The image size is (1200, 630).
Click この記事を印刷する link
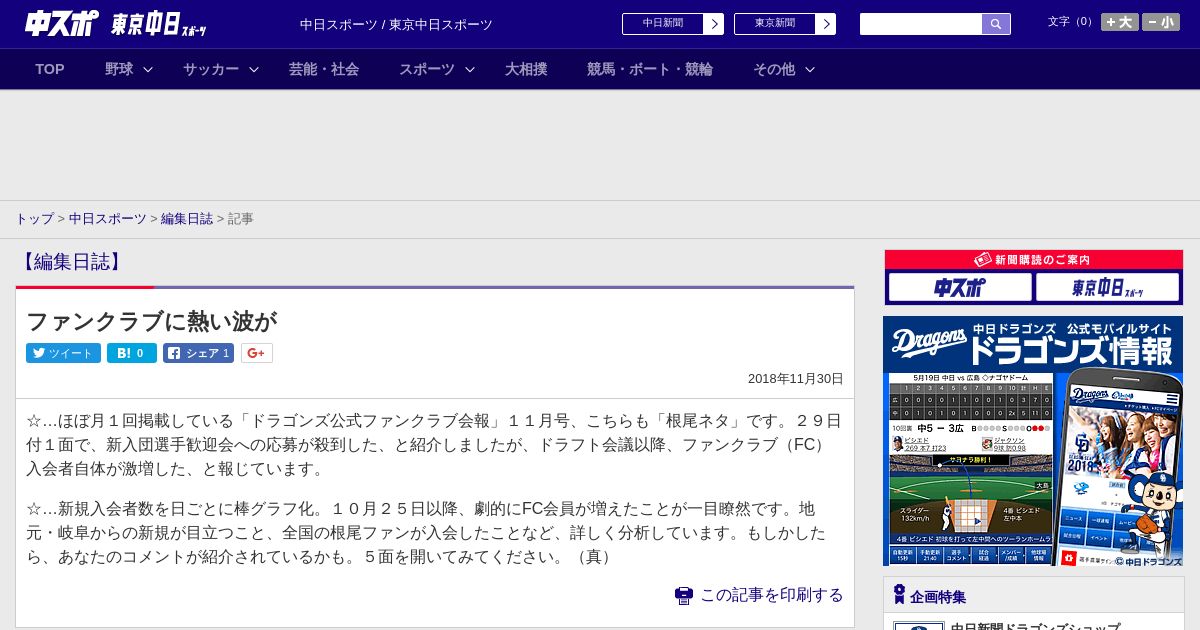771,595
